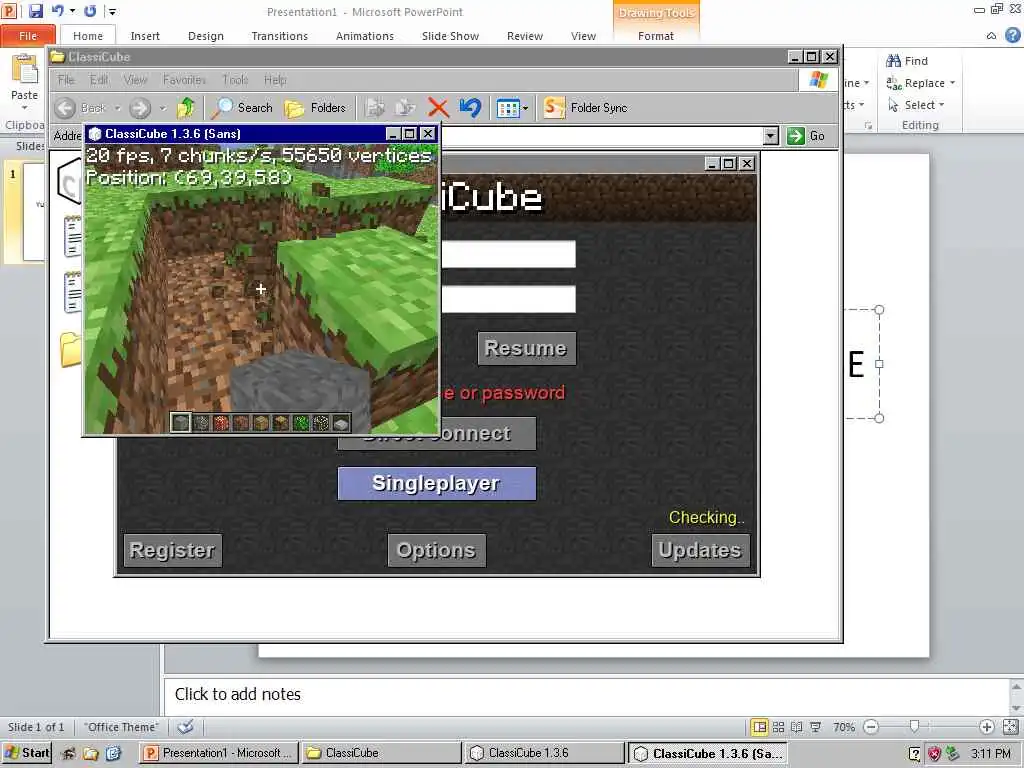Select the green leaves block in the hotbar
The width and height of the screenshot is (1024, 768).
point(301,423)
